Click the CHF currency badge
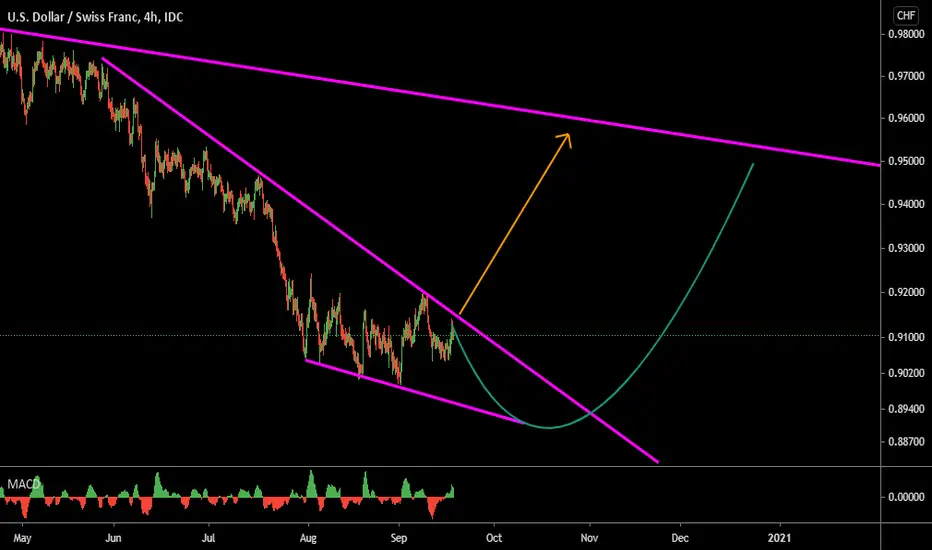Viewport: 932px width, 550px height. 905,15
